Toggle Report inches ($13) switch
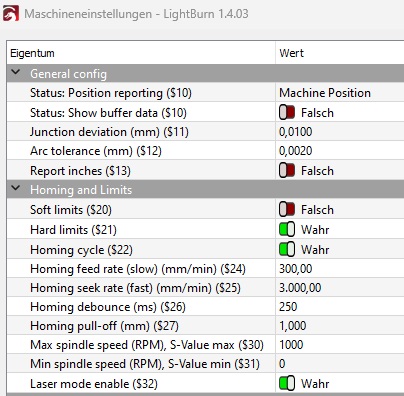 pyautogui.click(x=287, y=171)
